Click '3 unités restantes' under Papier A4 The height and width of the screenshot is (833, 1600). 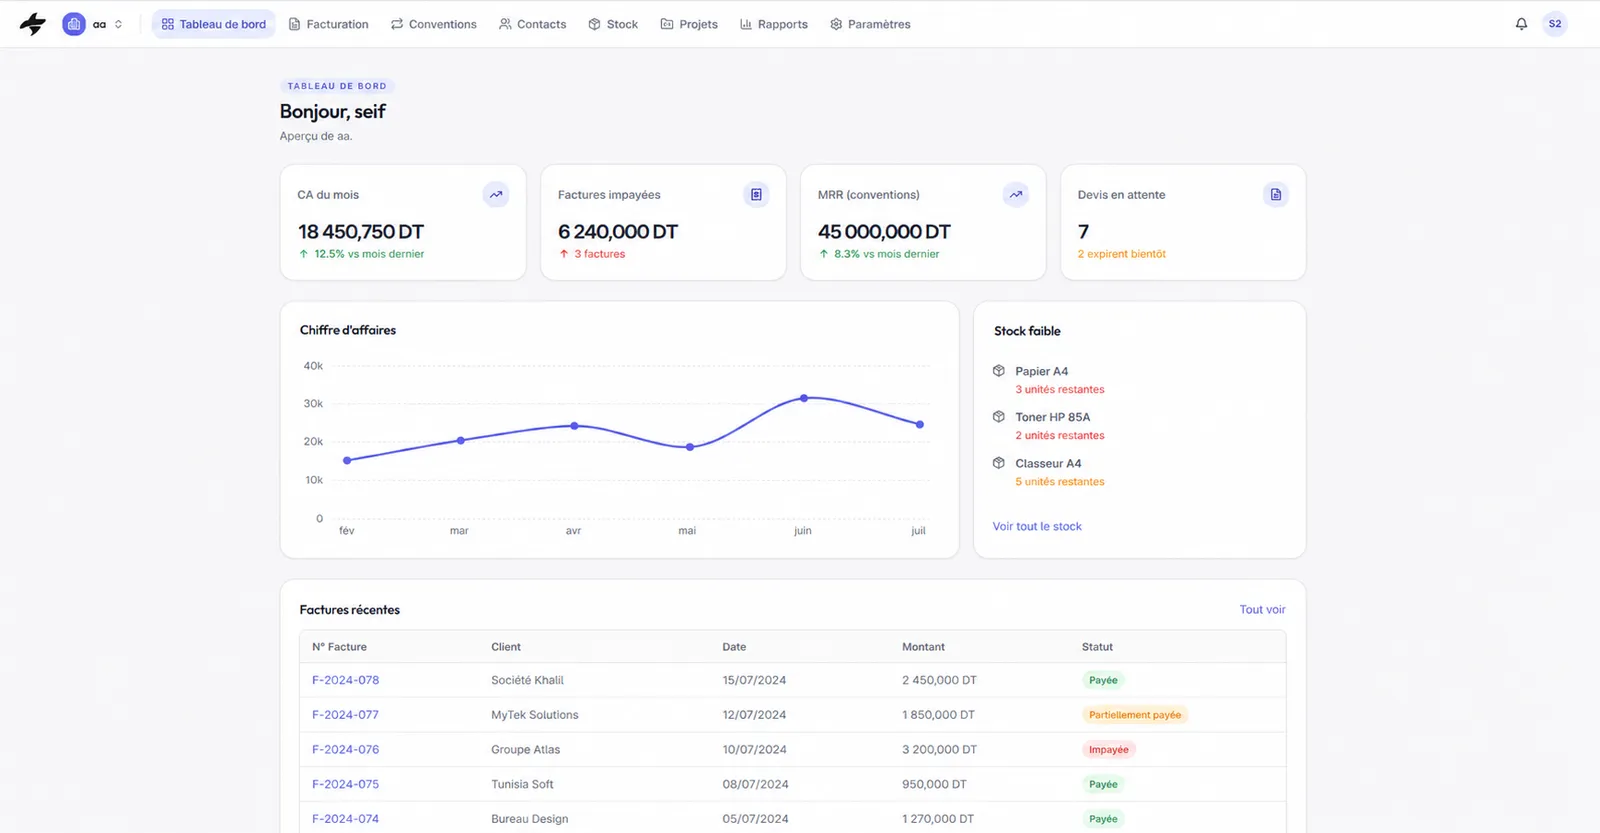[x=1060, y=390]
